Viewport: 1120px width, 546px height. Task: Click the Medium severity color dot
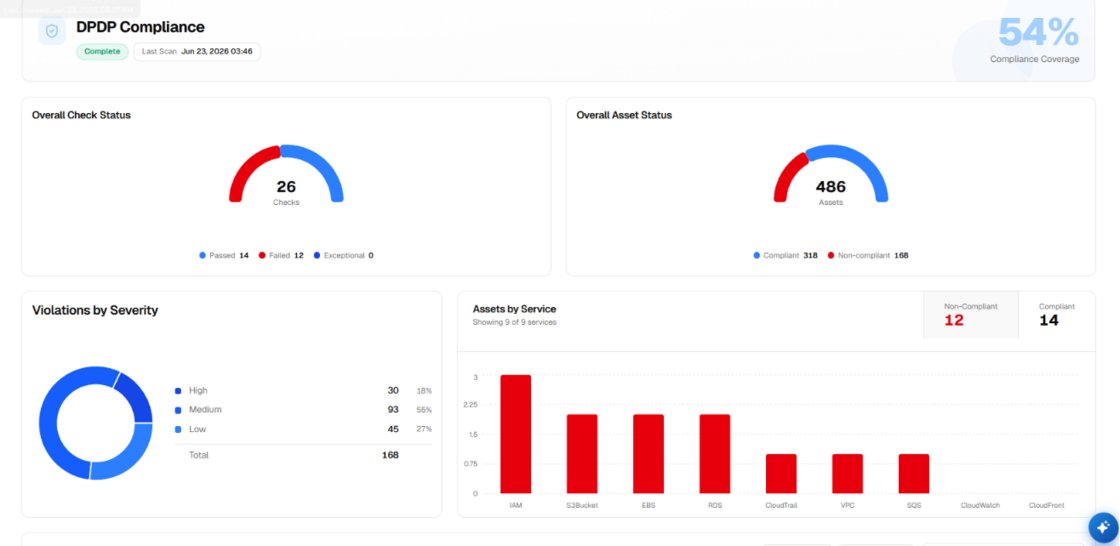pos(178,410)
